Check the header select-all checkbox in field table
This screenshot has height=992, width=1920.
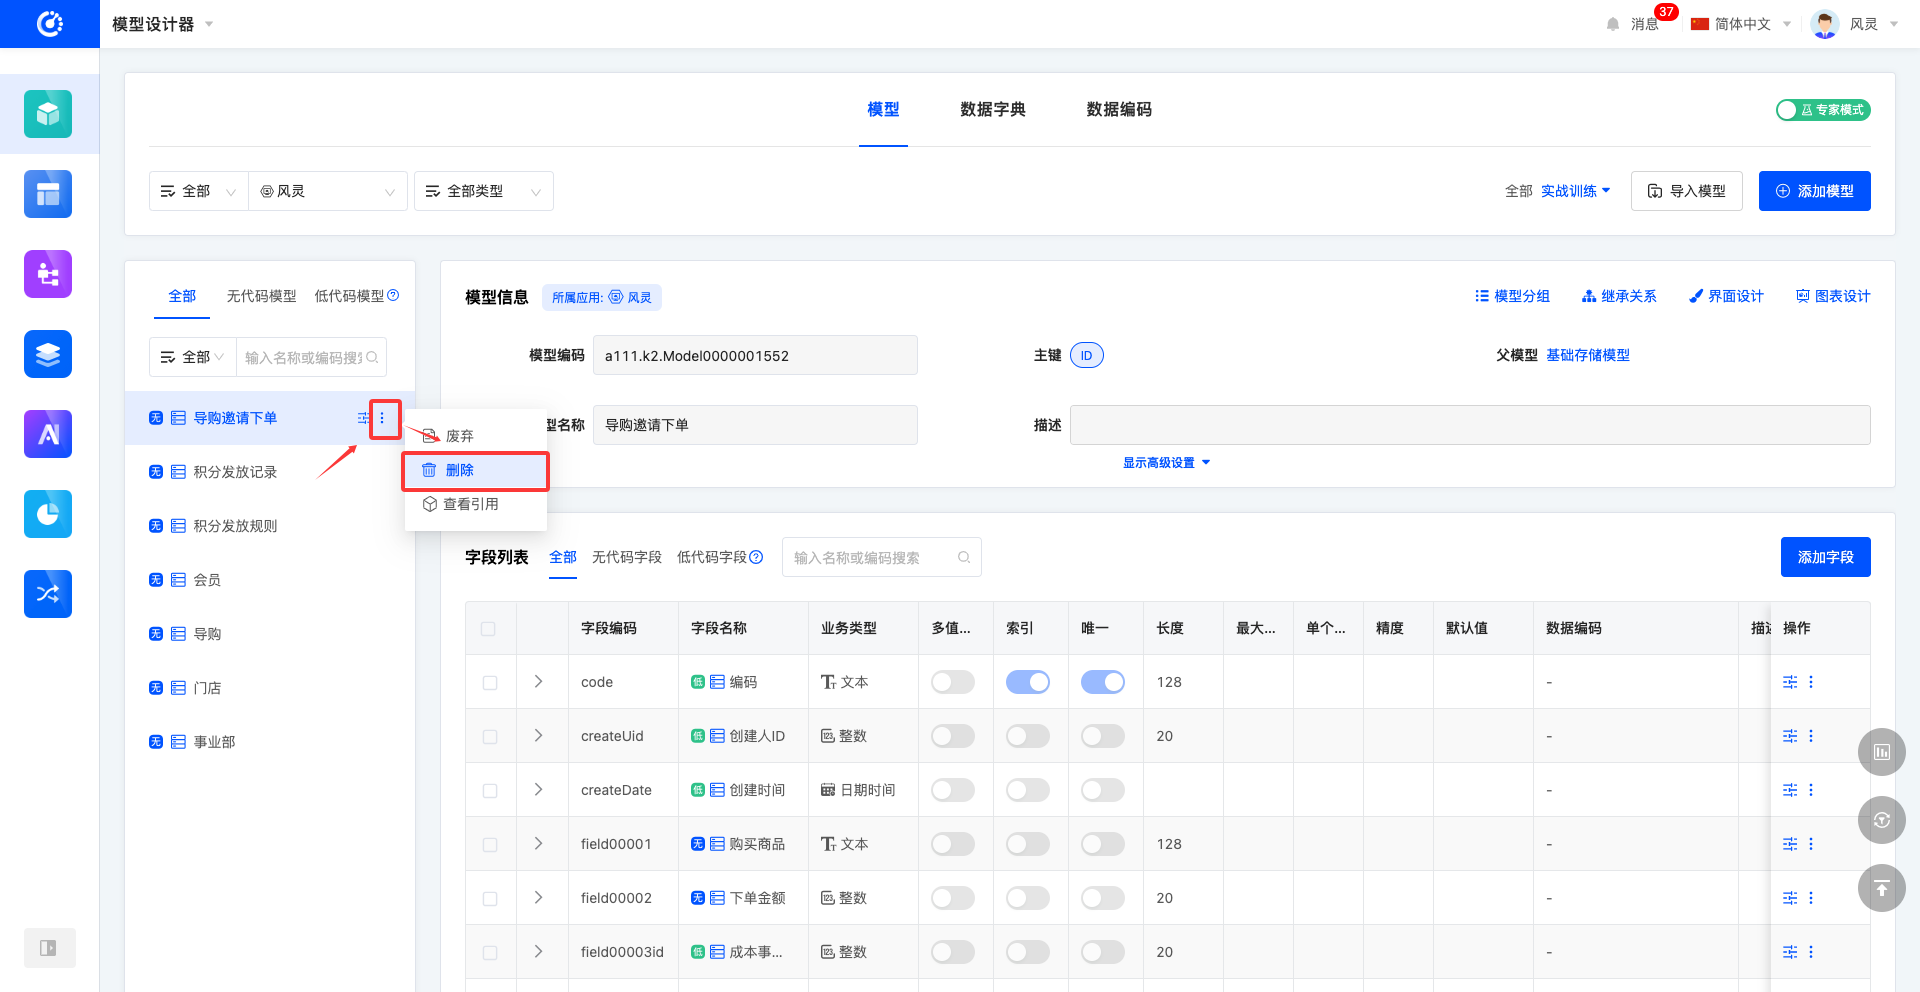click(x=488, y=629)
